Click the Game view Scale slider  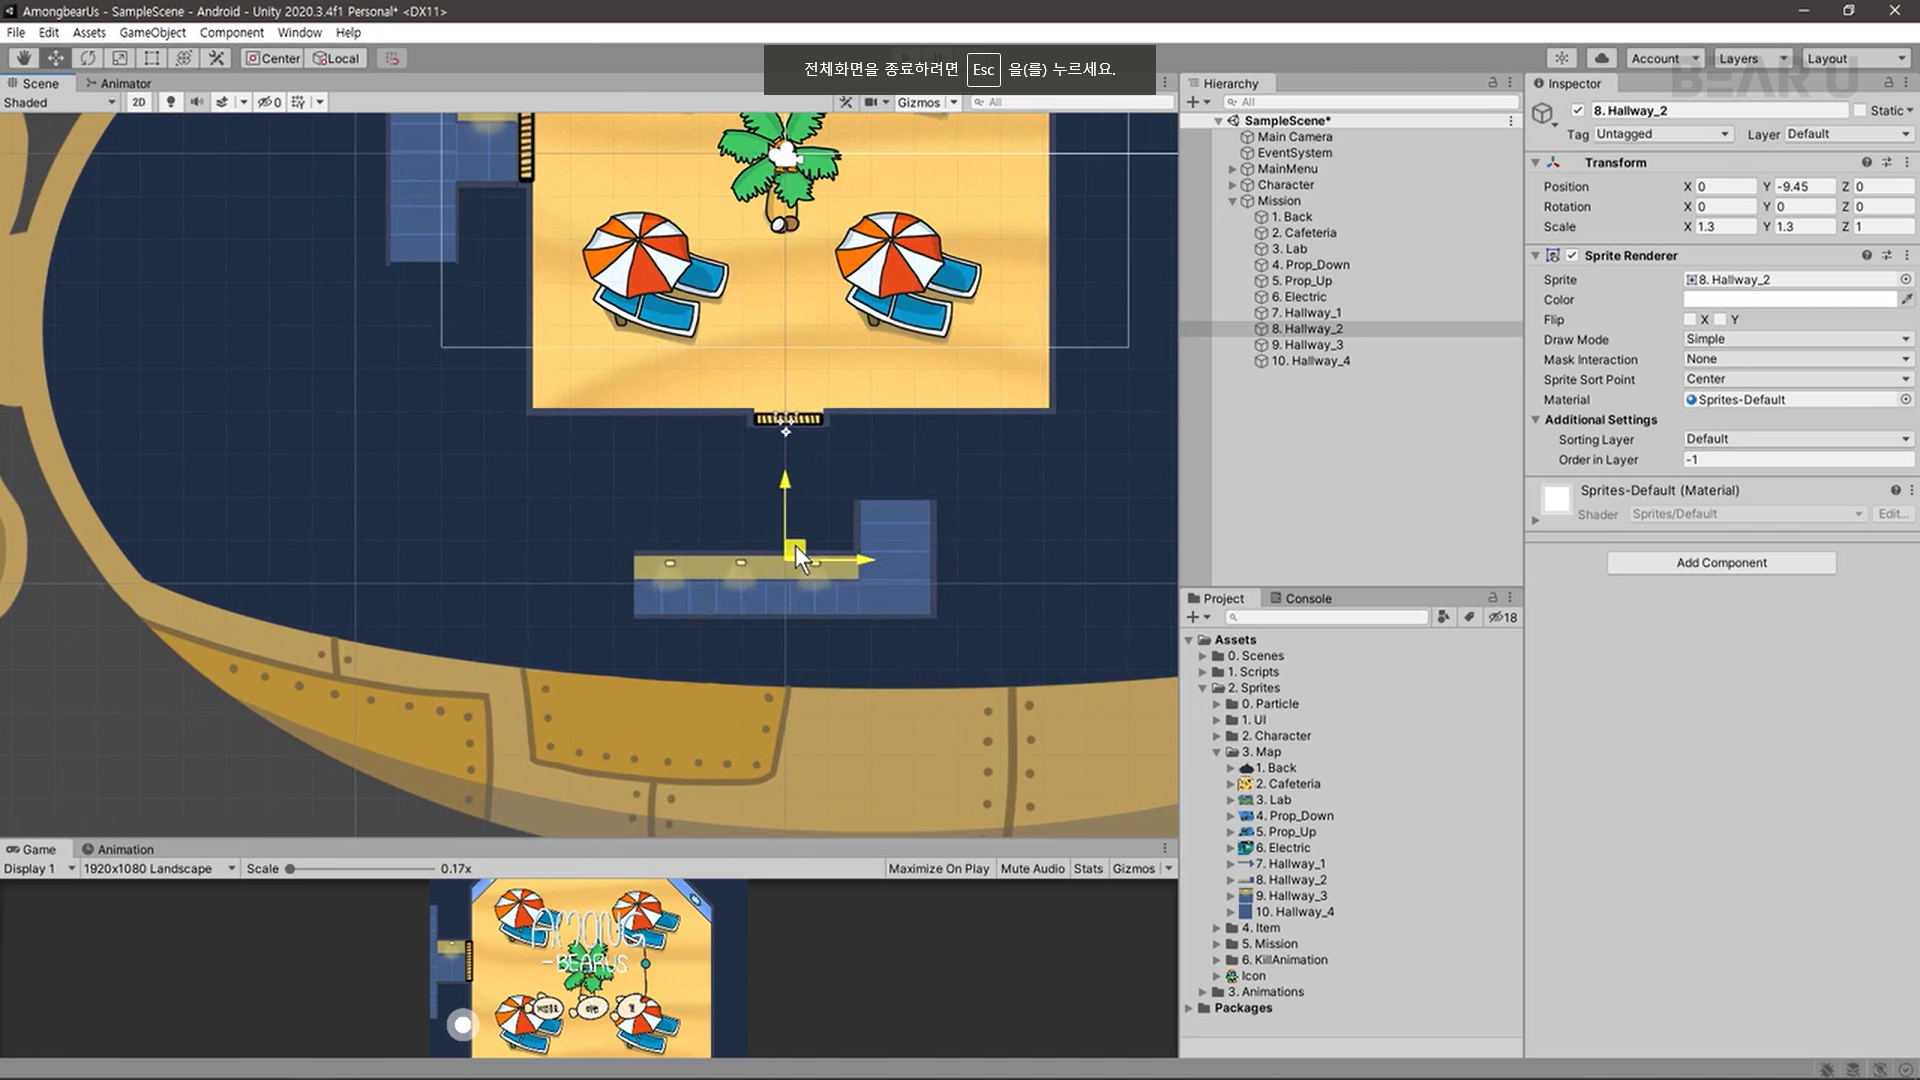[360, 868]
